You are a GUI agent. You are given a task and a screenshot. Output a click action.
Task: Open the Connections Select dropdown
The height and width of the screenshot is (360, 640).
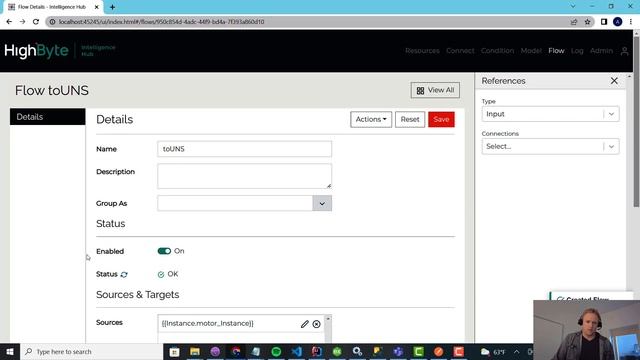pyautogui.click(x=550, y=146)
